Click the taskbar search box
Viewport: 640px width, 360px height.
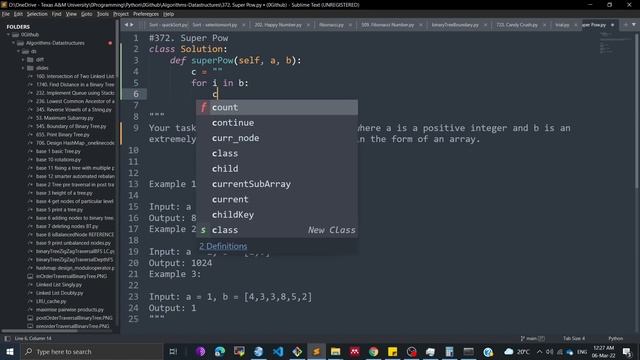(91, 351)
